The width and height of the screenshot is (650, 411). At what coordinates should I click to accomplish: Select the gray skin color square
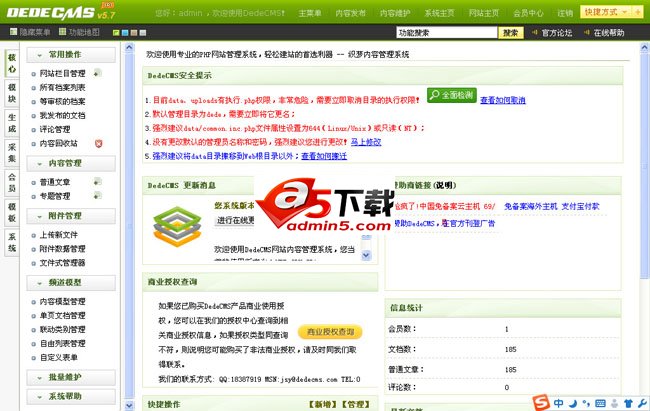pos(143,33)
